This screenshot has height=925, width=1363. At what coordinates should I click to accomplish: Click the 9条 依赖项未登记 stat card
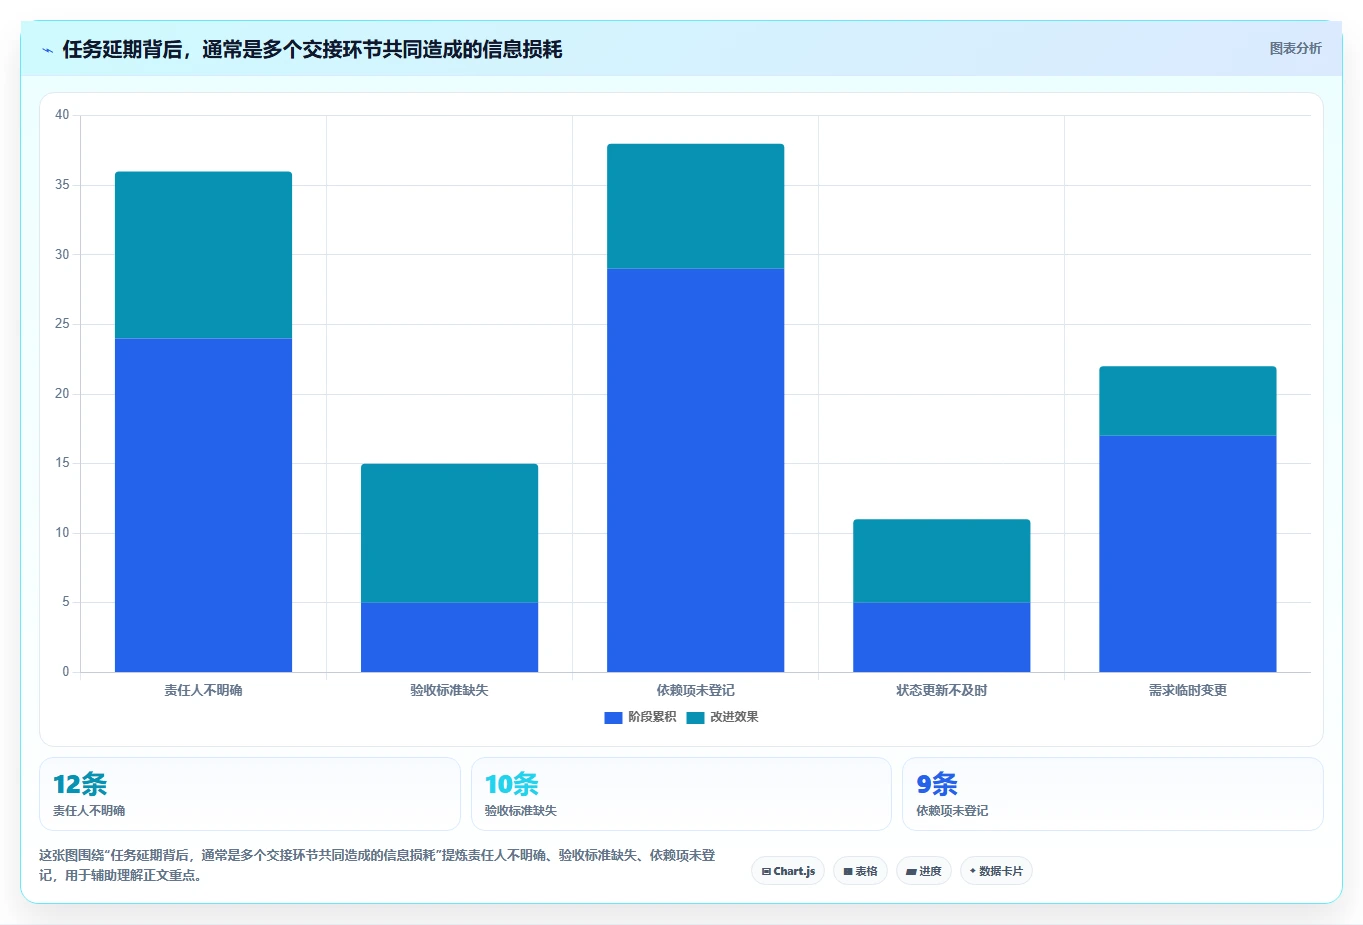point(1112,794)
